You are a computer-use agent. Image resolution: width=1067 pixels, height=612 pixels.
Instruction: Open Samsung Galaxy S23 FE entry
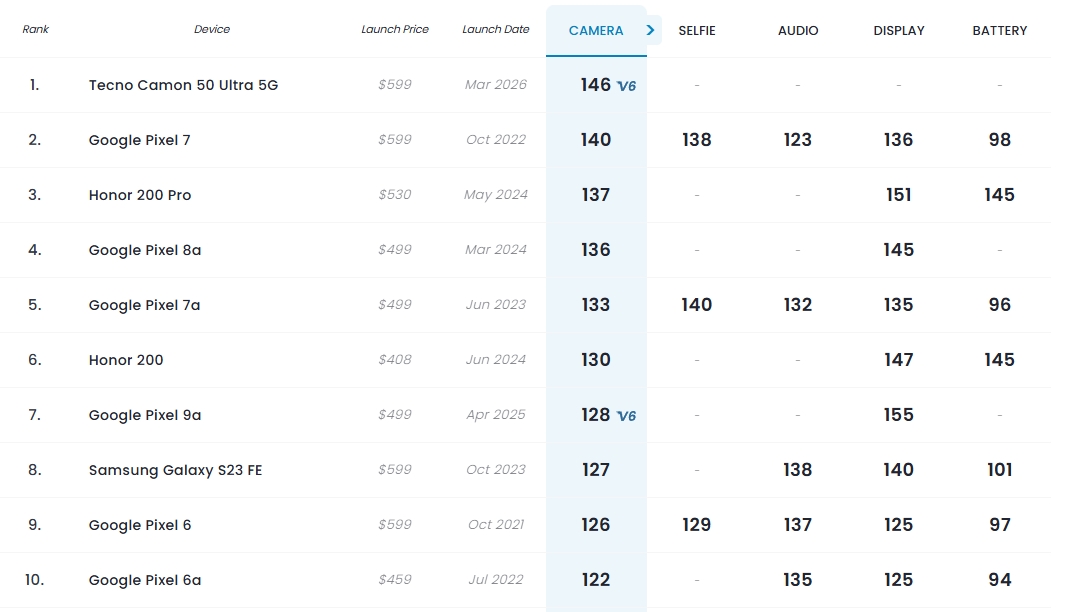(175, 470)
